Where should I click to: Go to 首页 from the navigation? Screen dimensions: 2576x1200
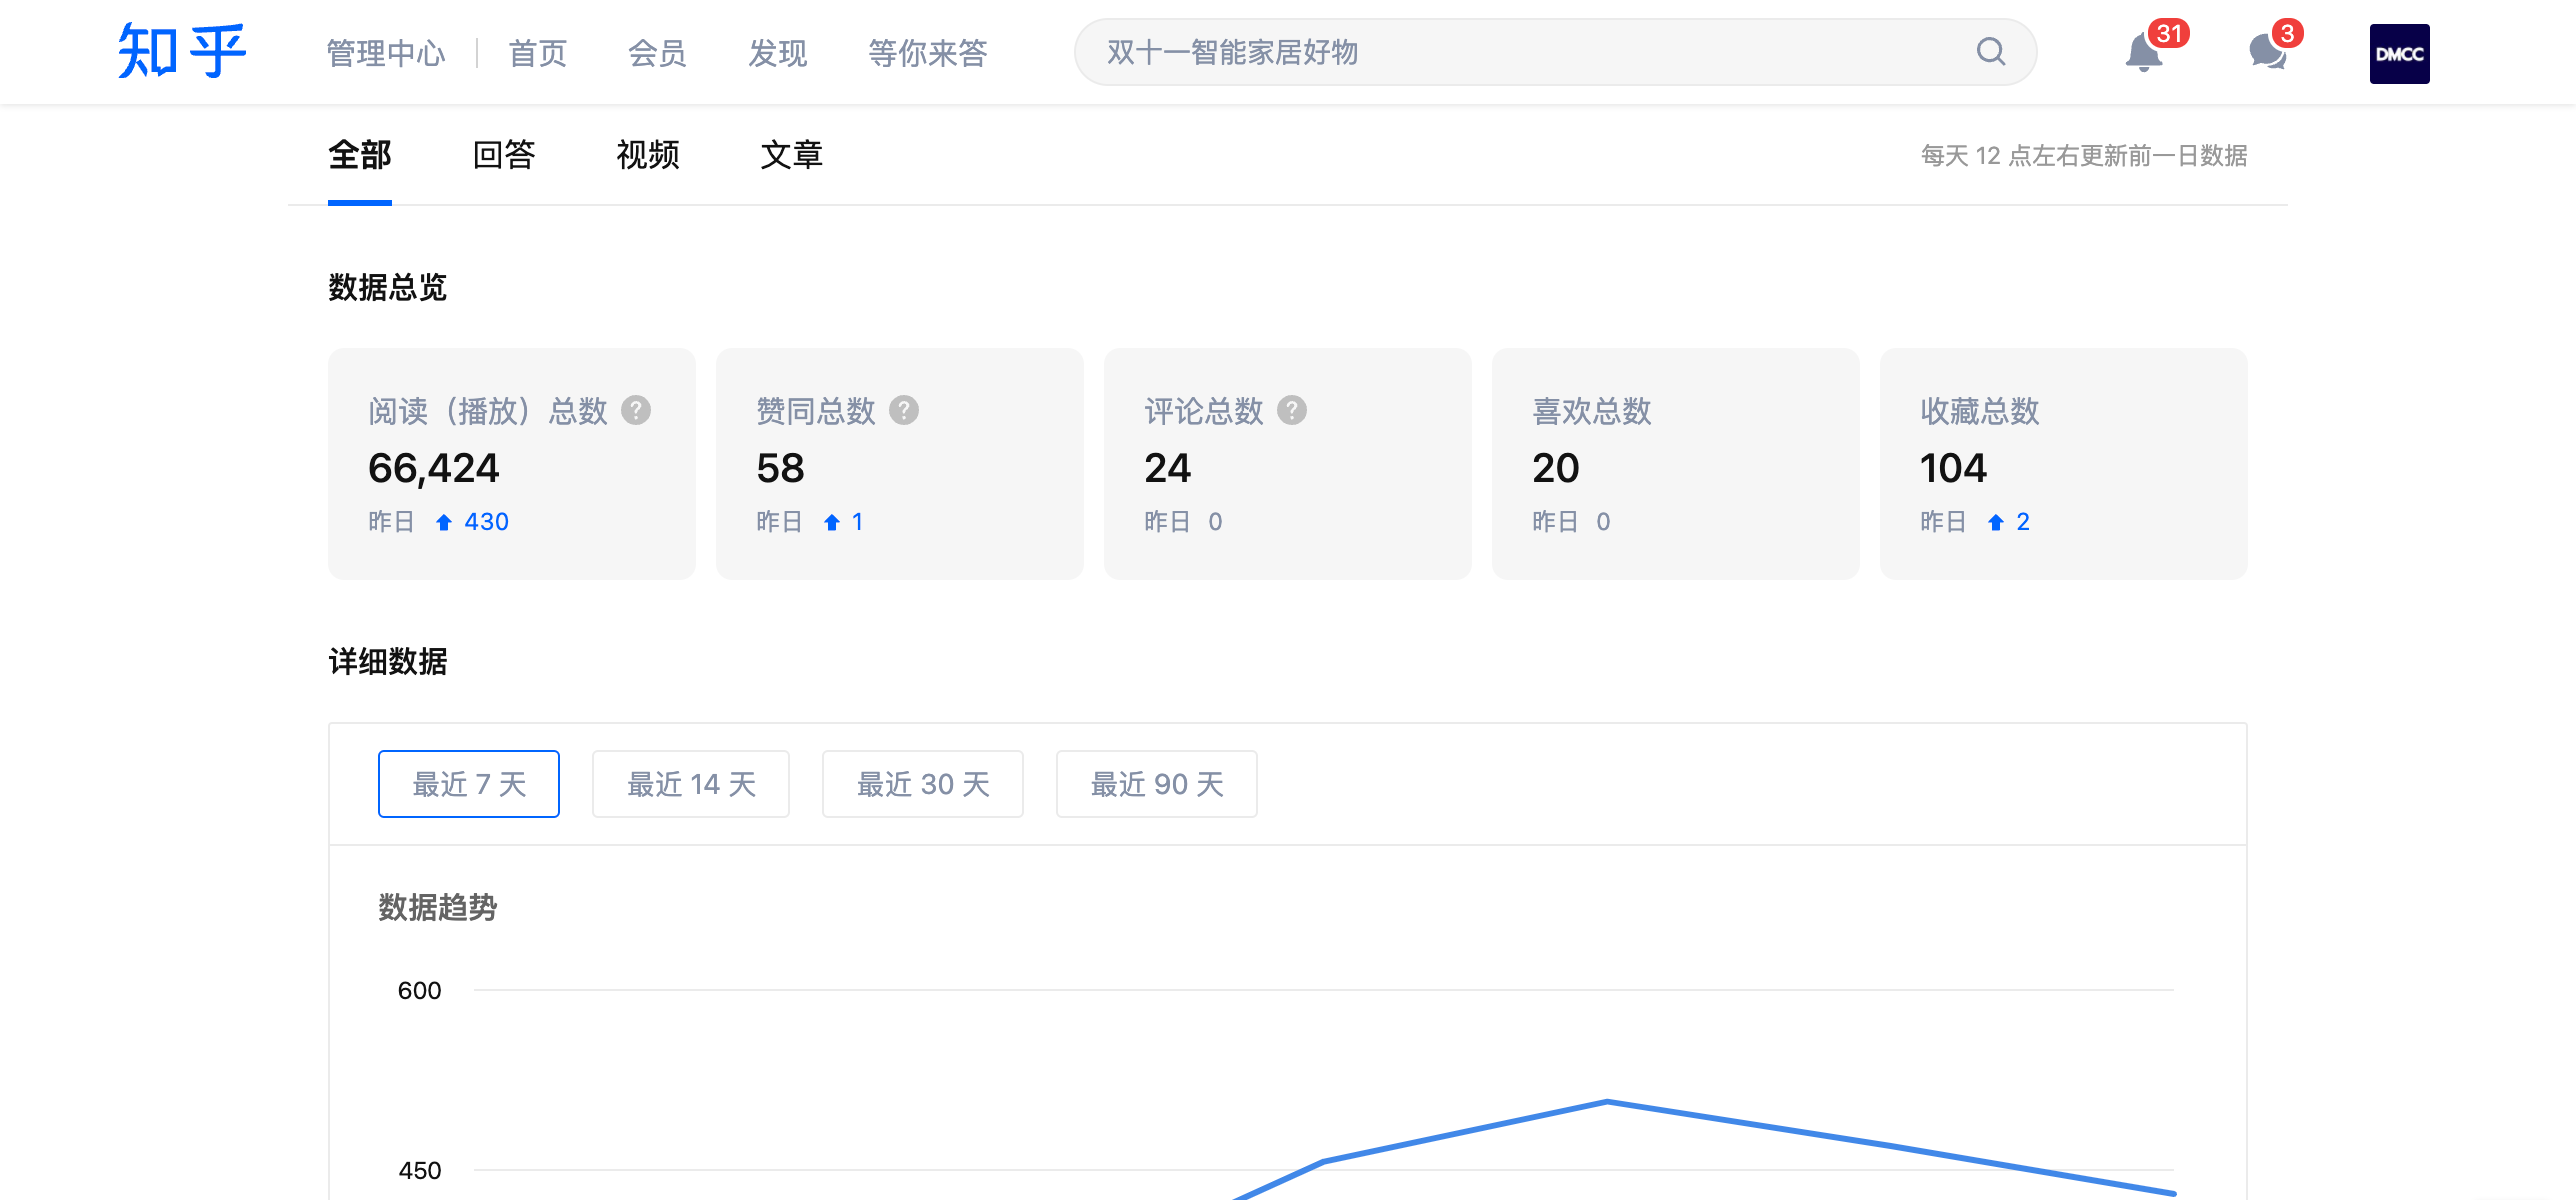pos(537,53)
